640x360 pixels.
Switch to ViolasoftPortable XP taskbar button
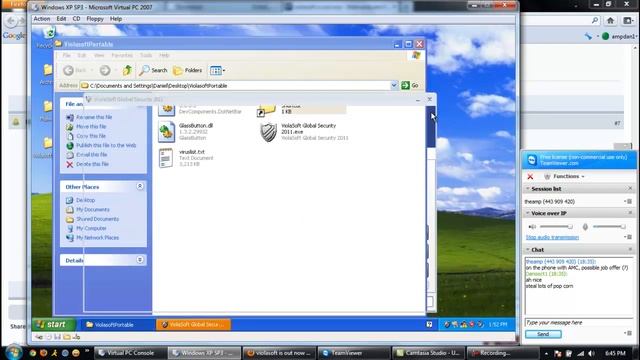(x=115, y=325)
